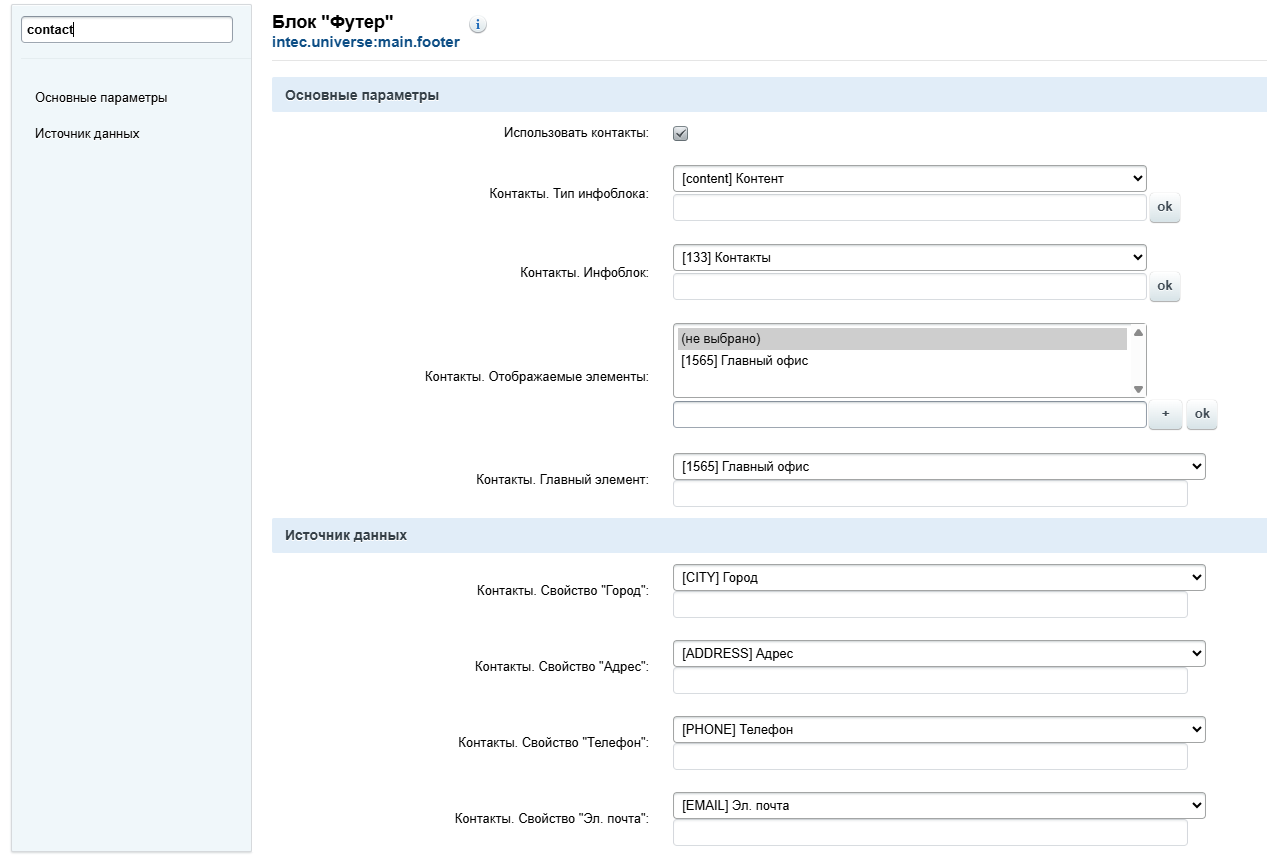This screenshot has height=863, width=1267.
Task: Go to Источник данных in the sidebar
Action: pos(87,133)
